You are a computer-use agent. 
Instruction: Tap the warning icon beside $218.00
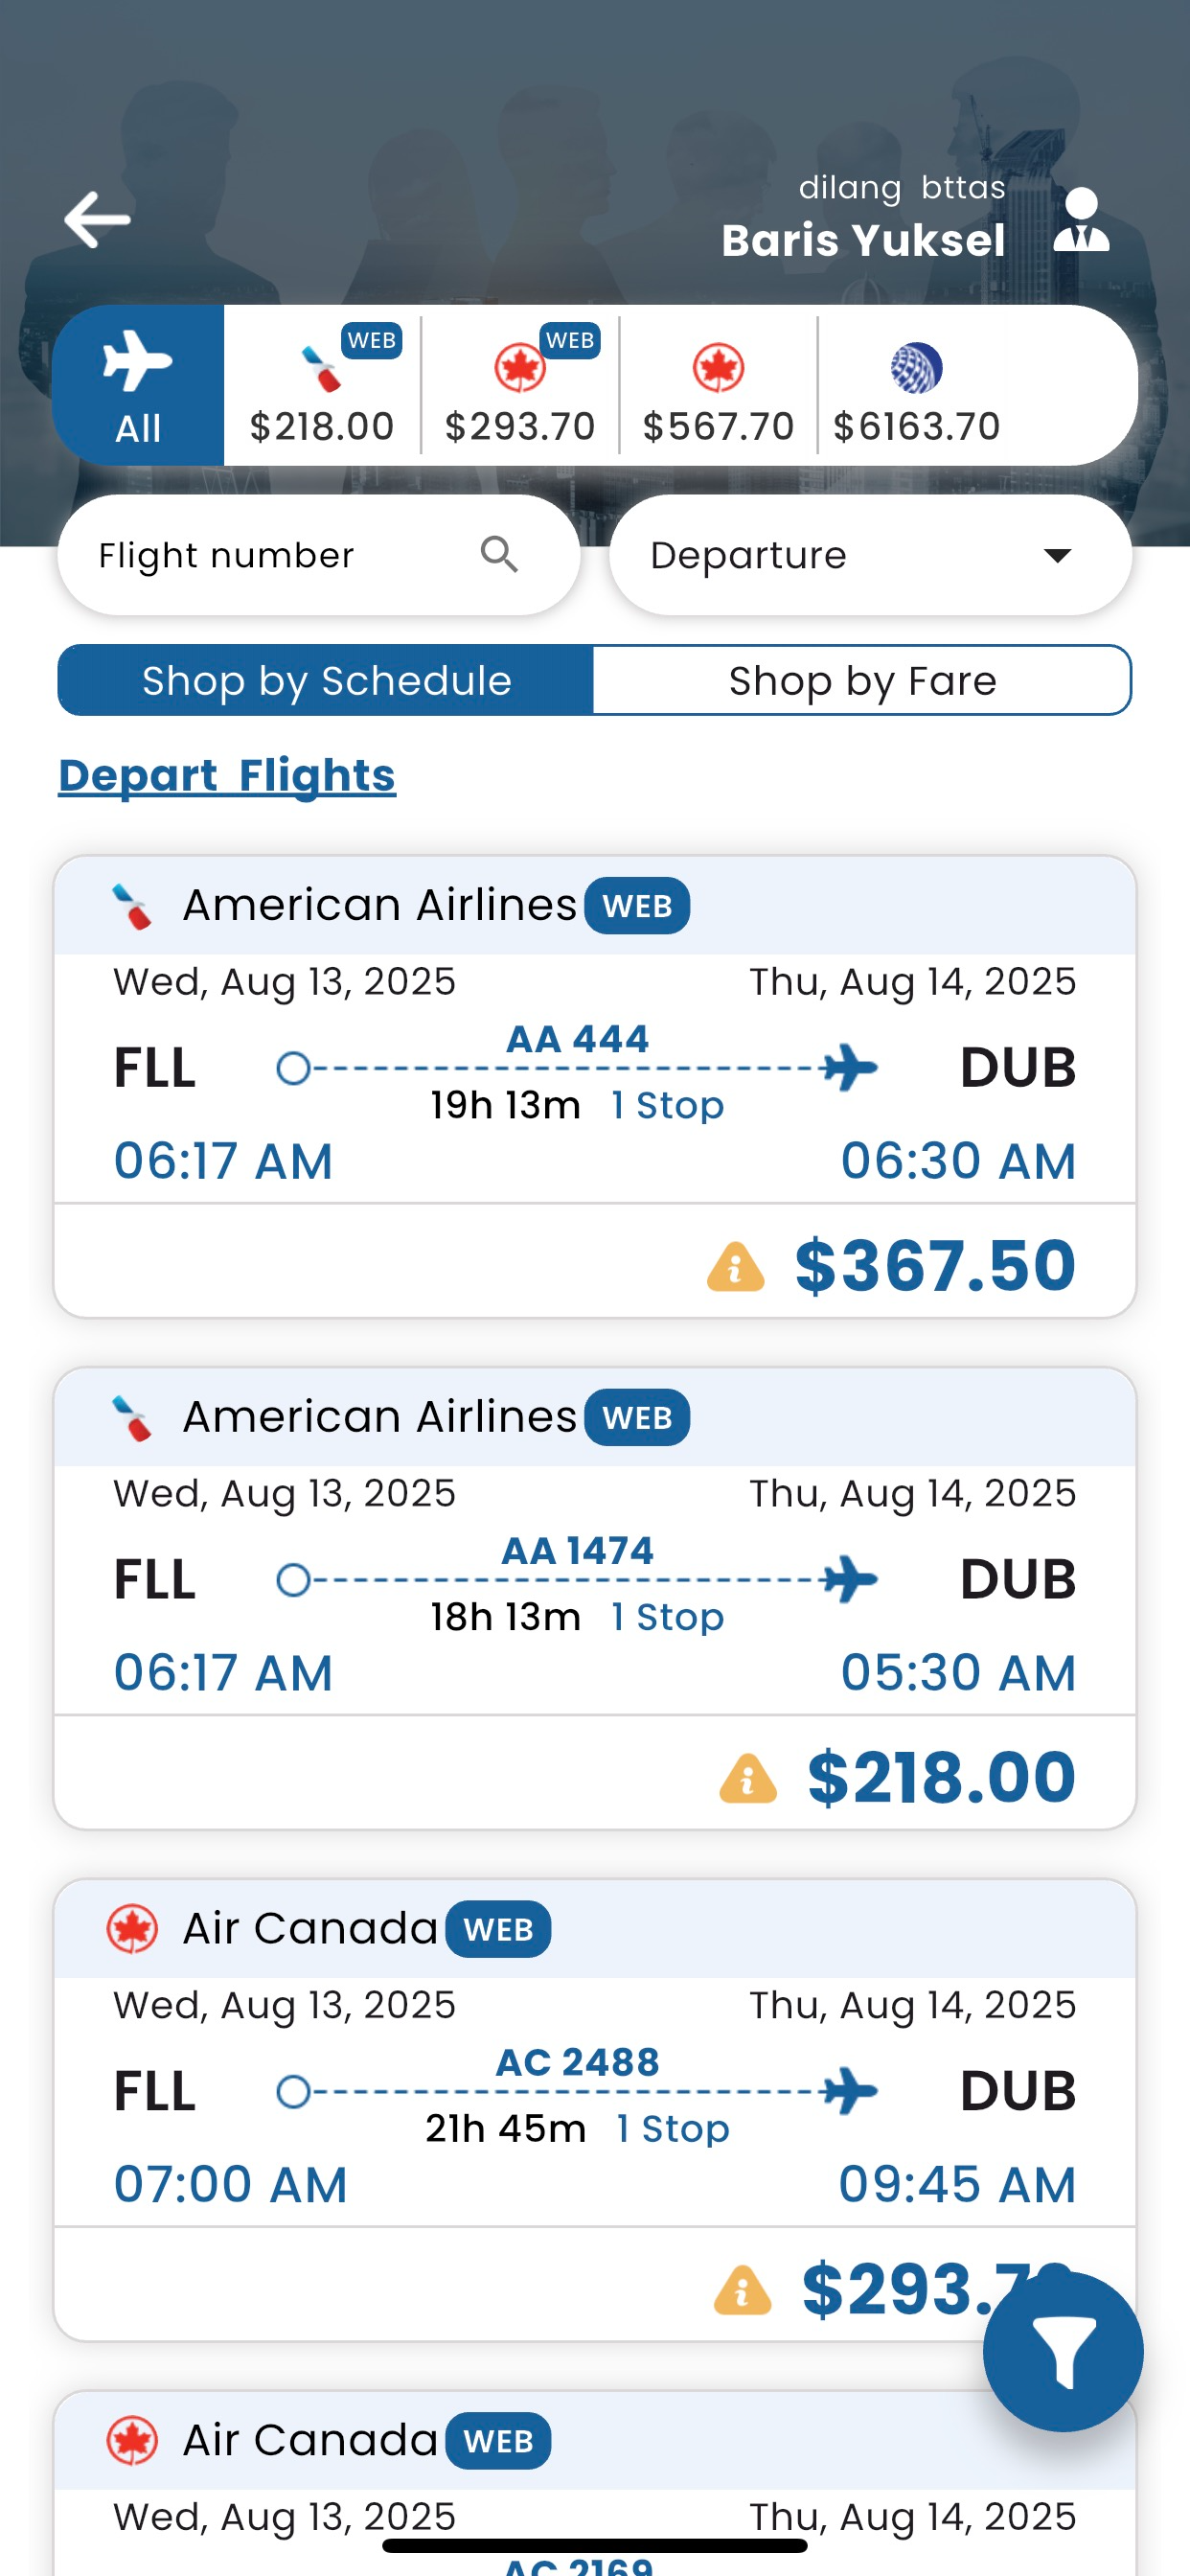click(x=747, y=1778)
